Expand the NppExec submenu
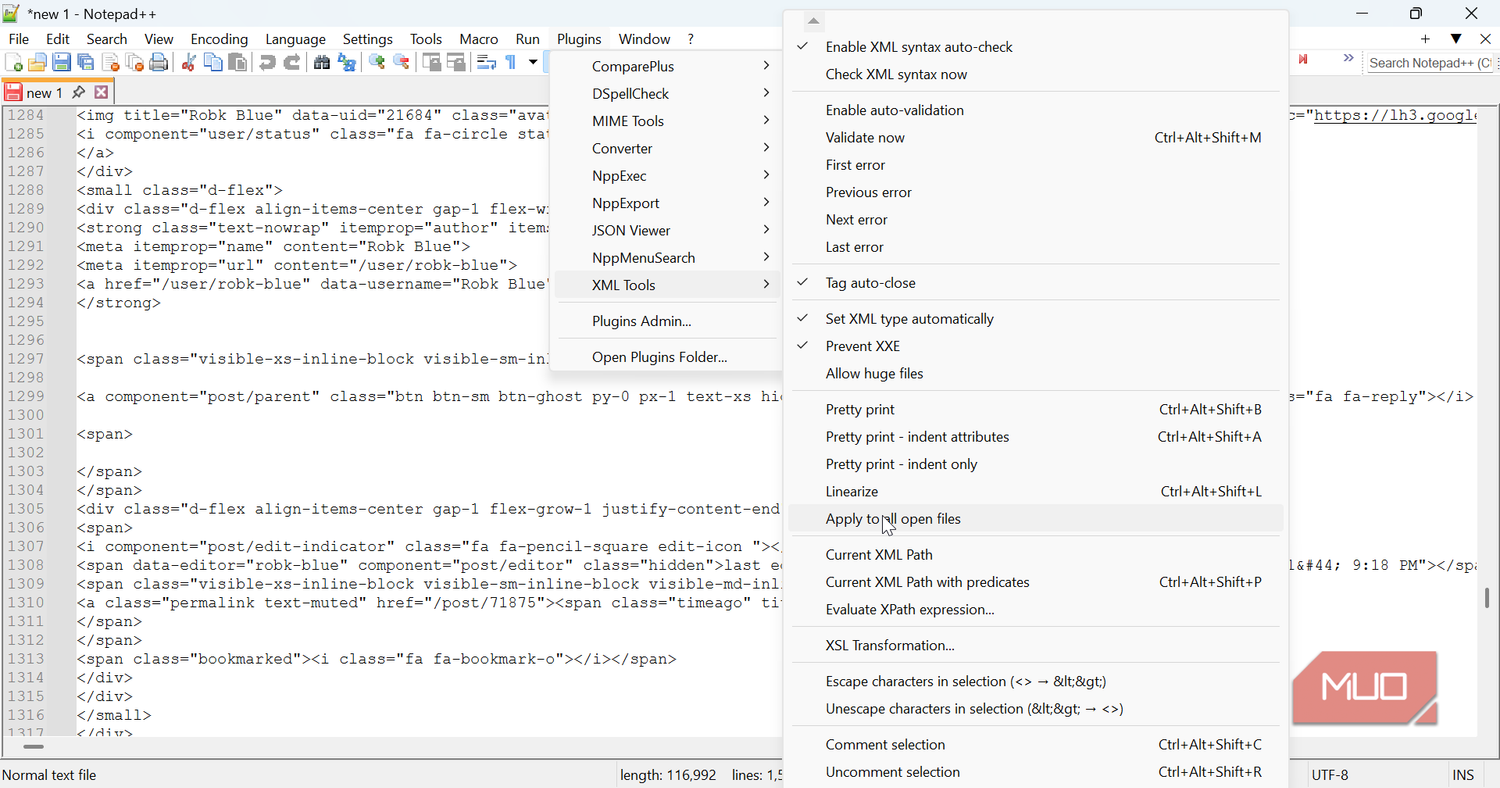The height and width of the screenshot is (788, 1500). (x=666, y=175)
